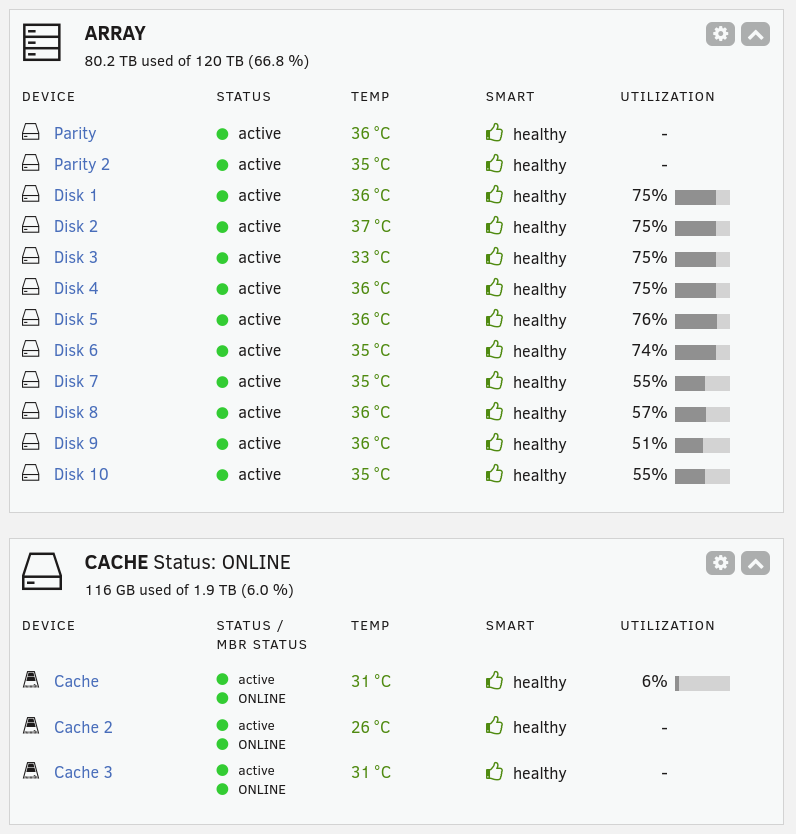796x834 pixels.
Task: Click the Disk 9 utilization bar at 51%
Action: 702,445
